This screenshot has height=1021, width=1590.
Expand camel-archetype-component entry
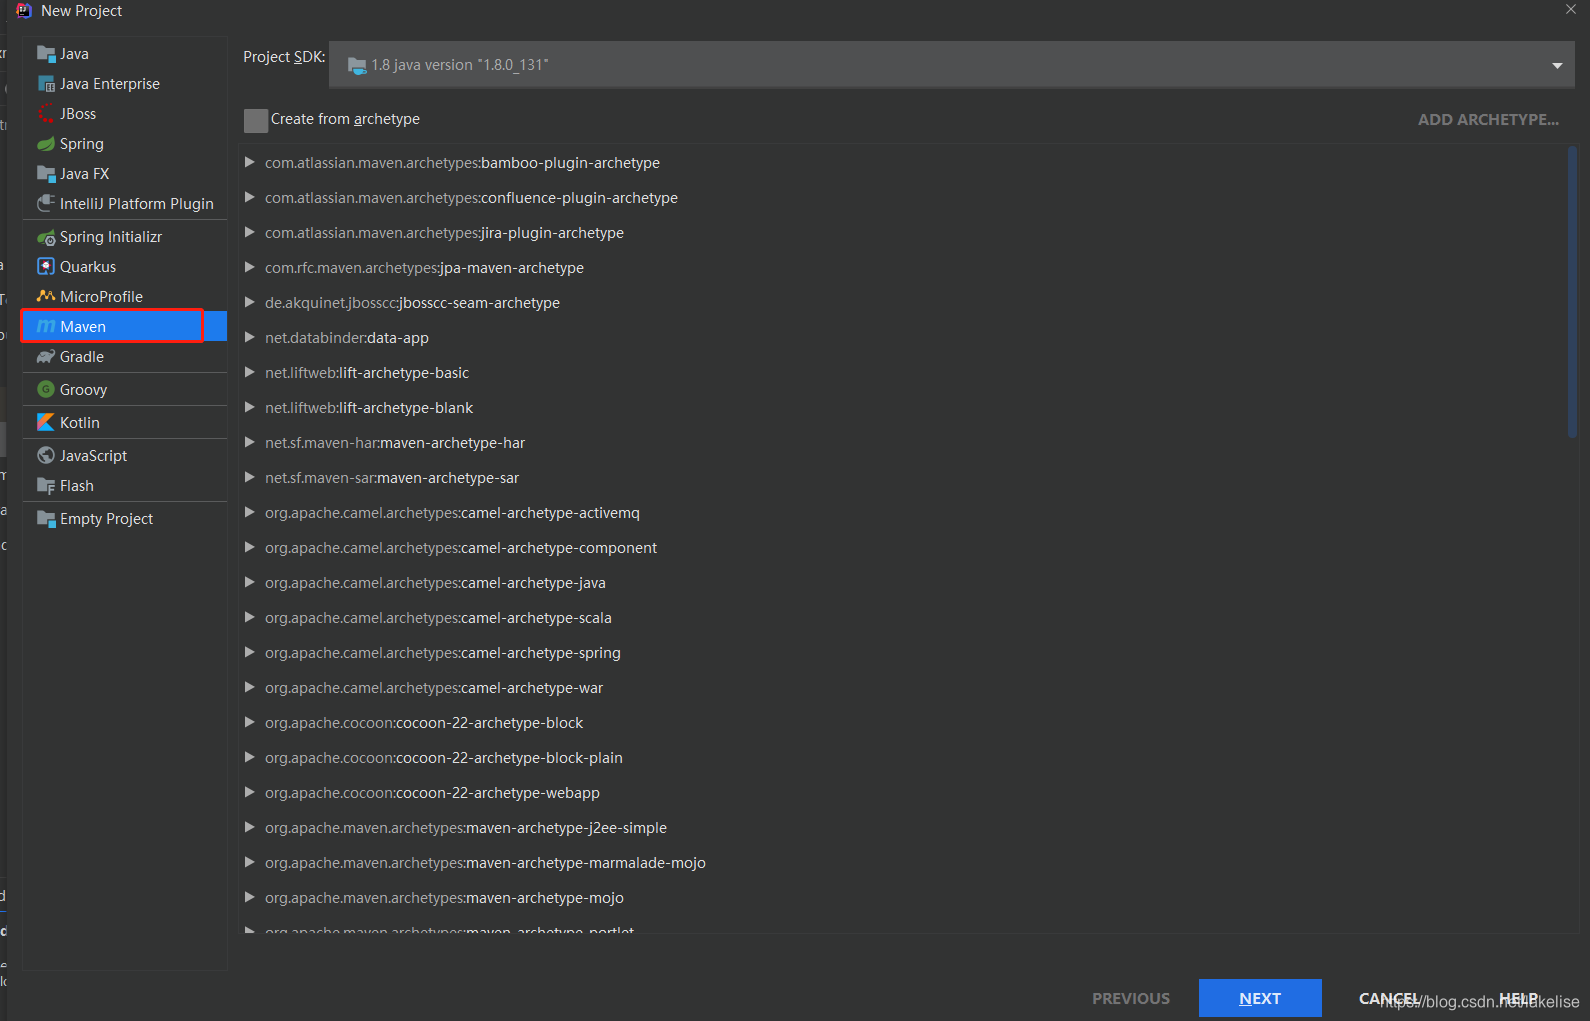click(250, 548)
